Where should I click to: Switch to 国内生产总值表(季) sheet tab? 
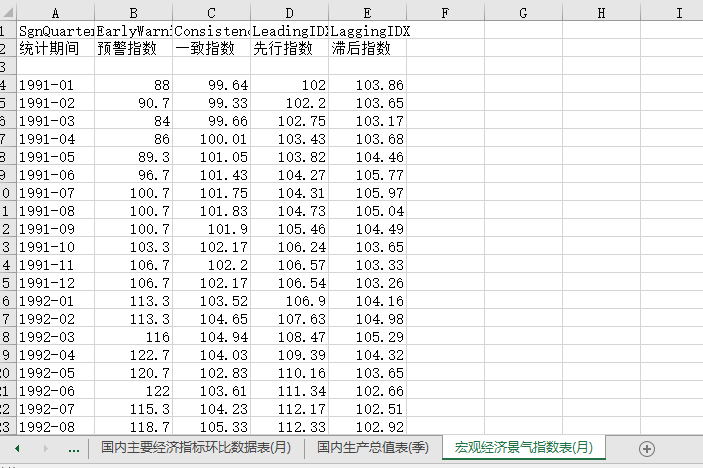pos(373,447)
